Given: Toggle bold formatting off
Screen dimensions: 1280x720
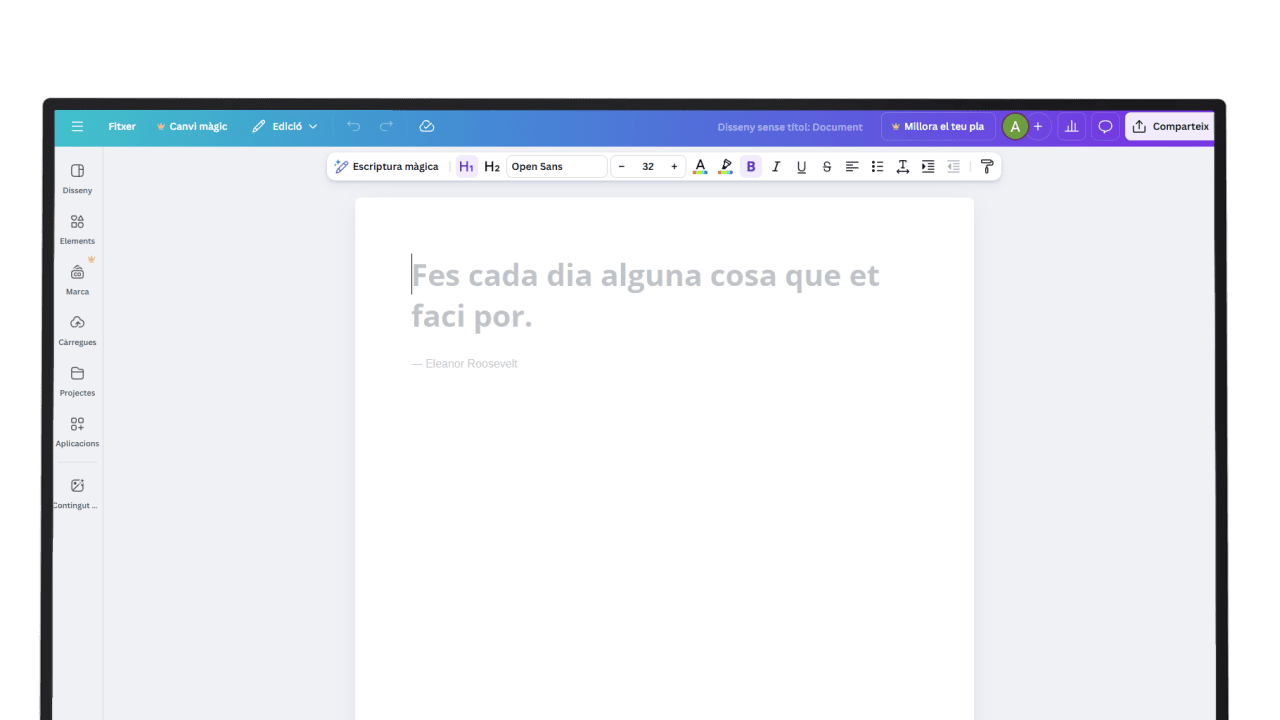Looking at the screenshot, I should (751, 167).
